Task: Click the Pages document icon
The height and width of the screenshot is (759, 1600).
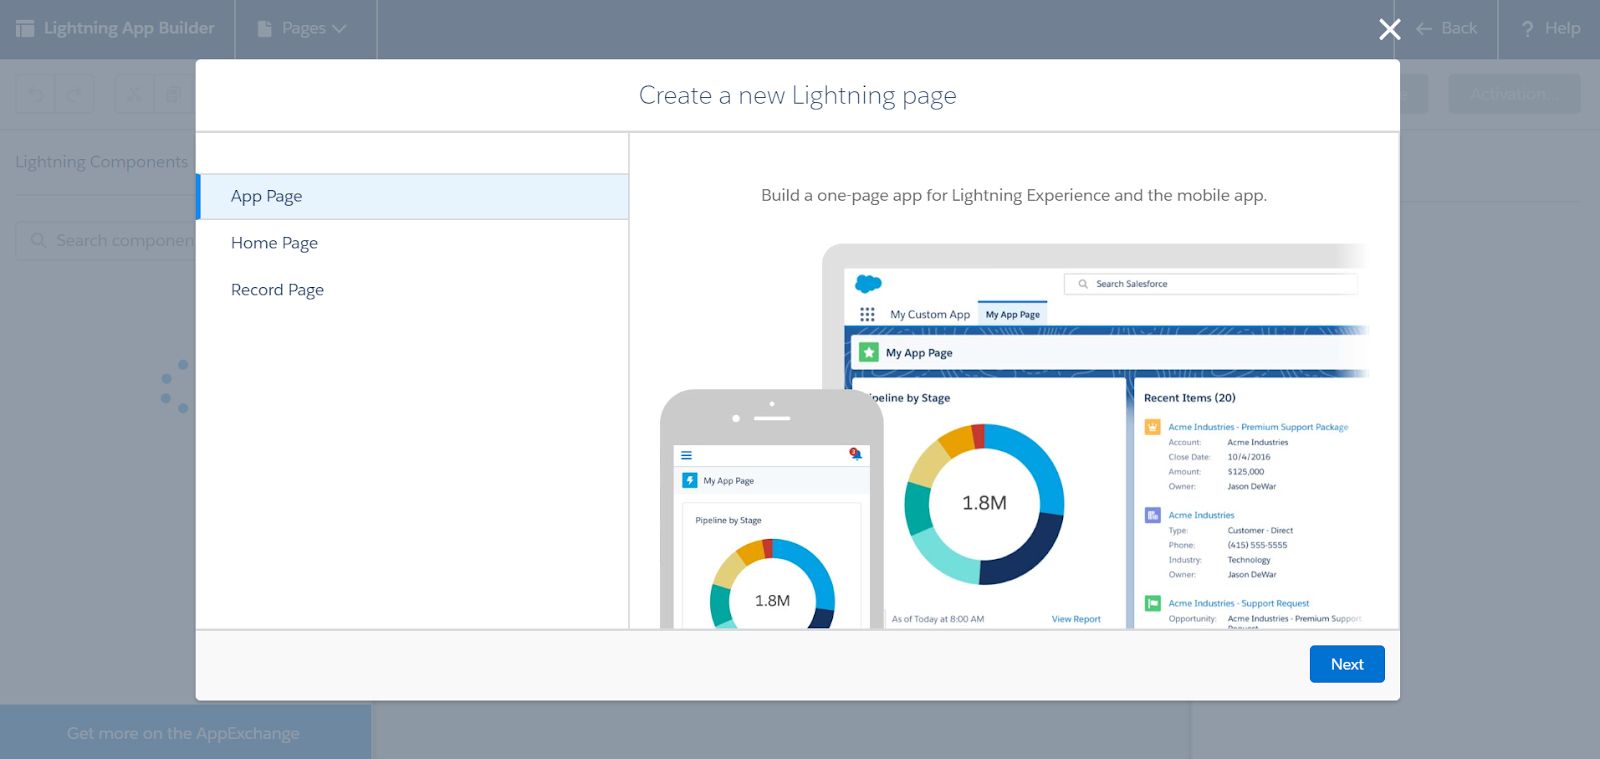Action: point(265,29)
